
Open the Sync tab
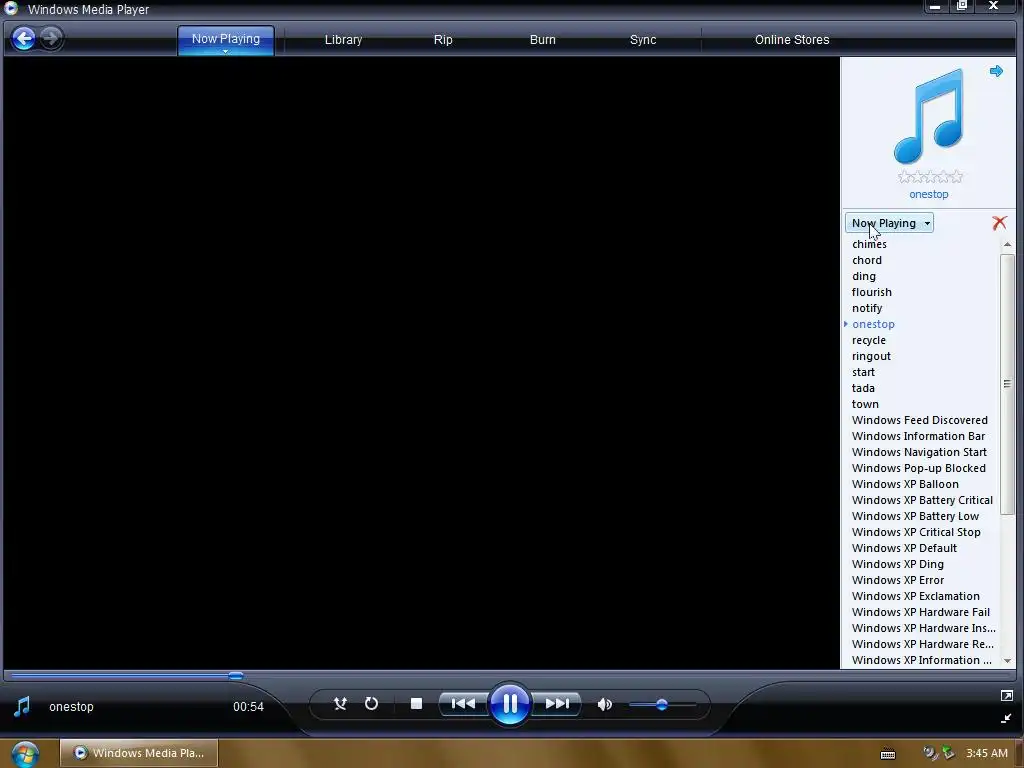[643, 39]
